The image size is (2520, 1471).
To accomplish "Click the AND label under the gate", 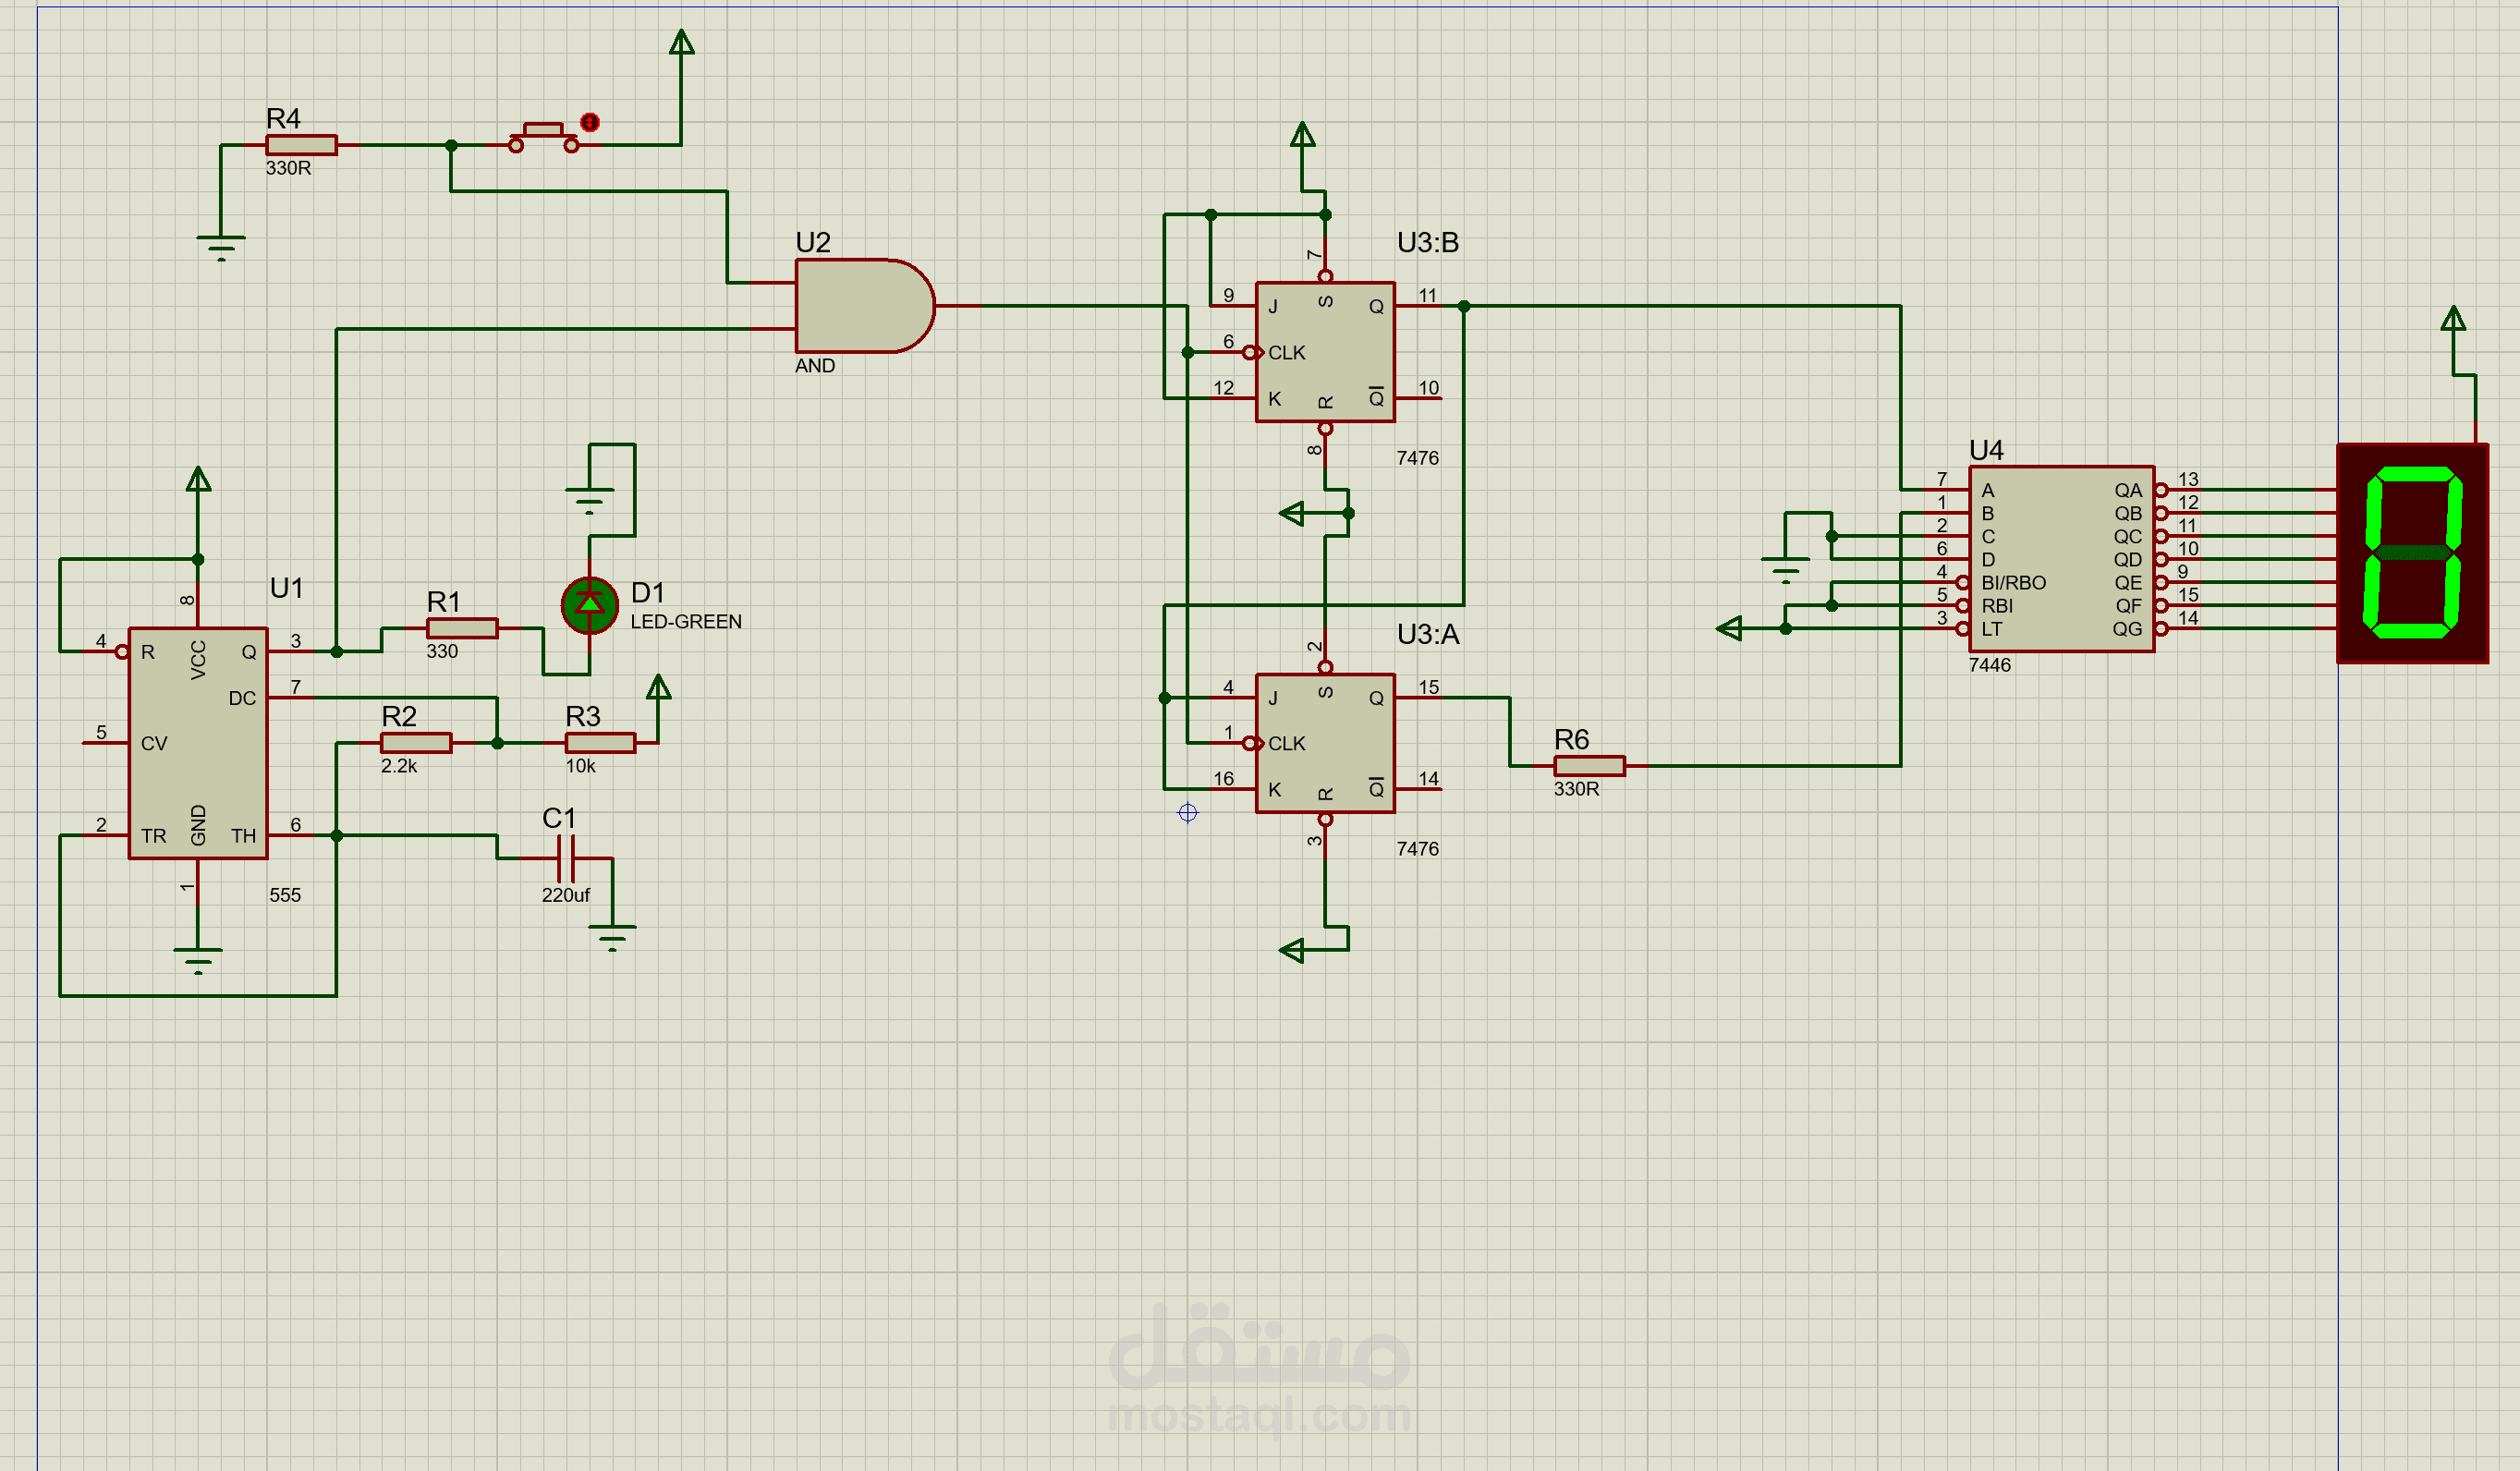I will (x=815, y=365).
